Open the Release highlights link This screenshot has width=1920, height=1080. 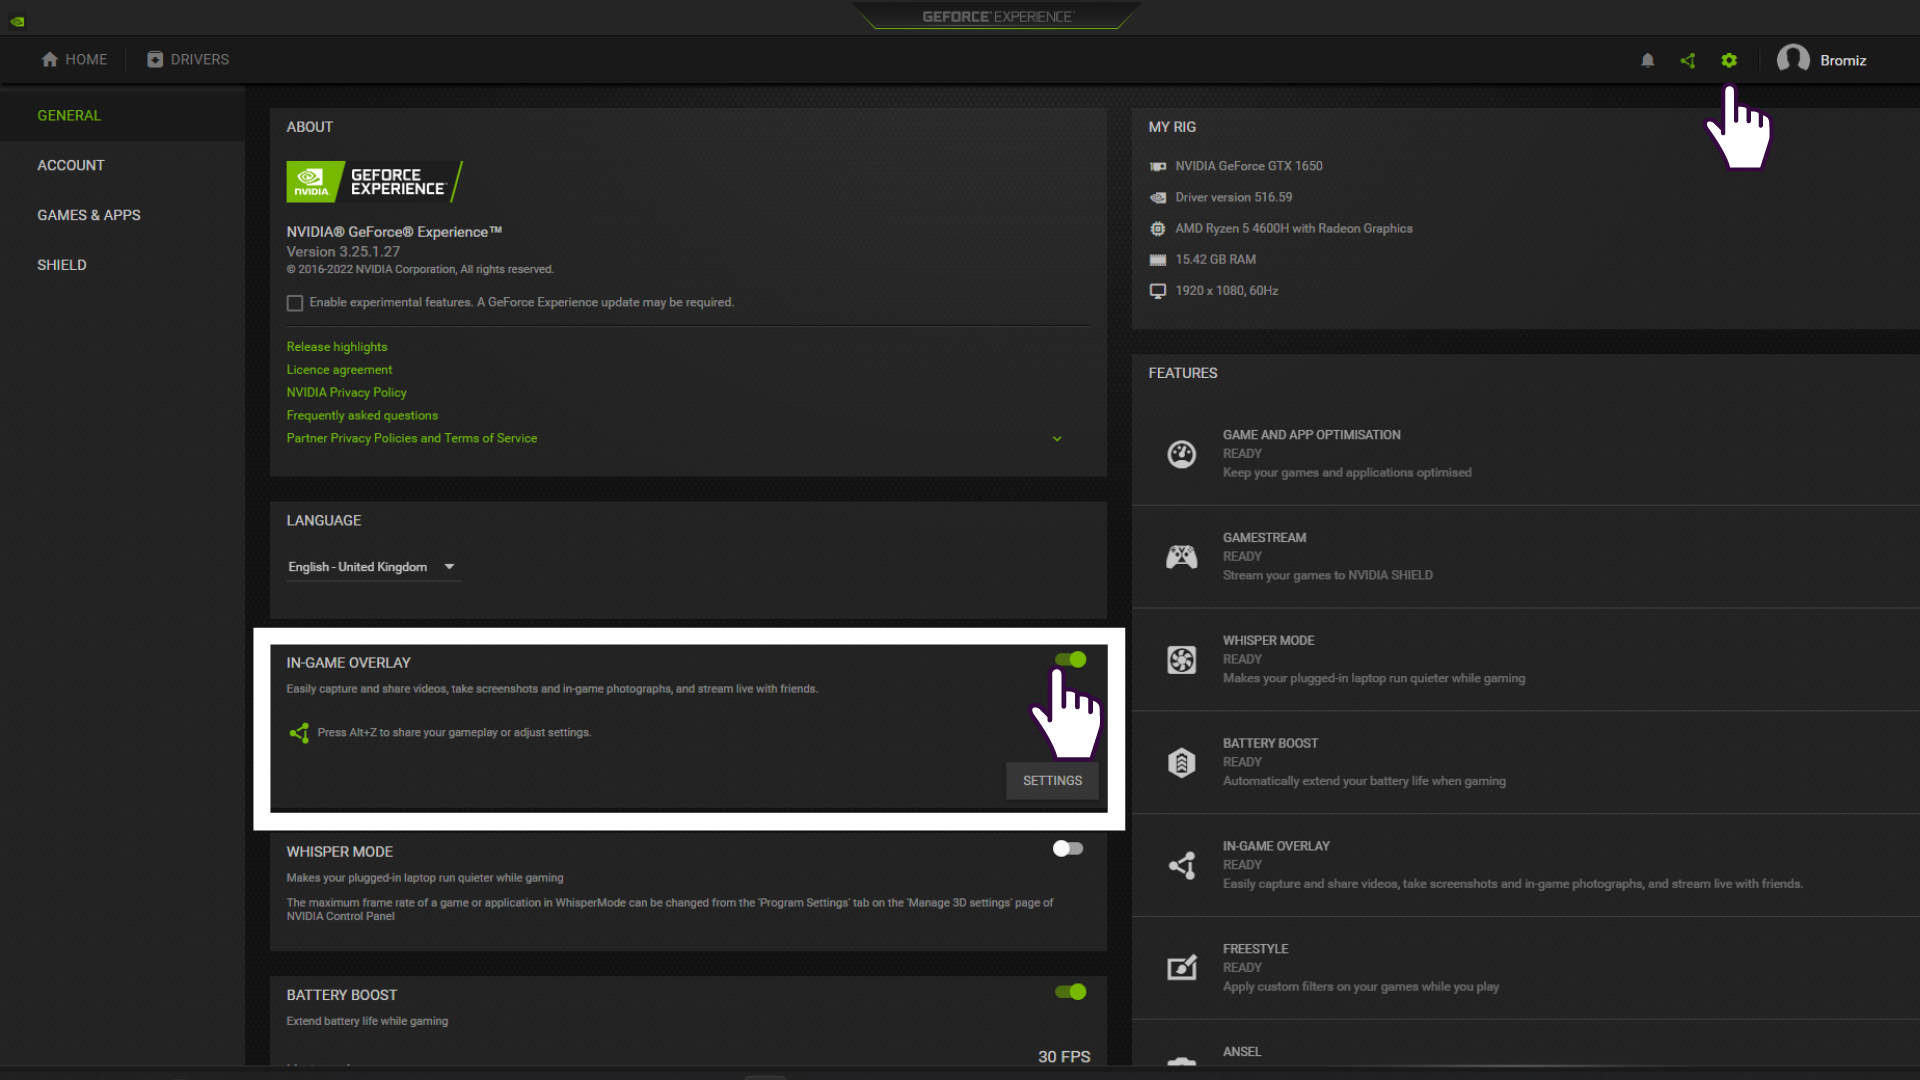point(337,347)
